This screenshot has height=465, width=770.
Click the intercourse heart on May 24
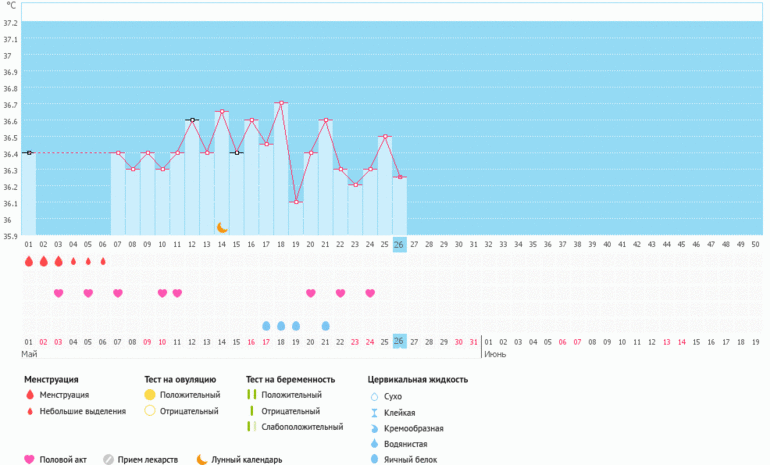pyautogui.click(x=370, y=293)
